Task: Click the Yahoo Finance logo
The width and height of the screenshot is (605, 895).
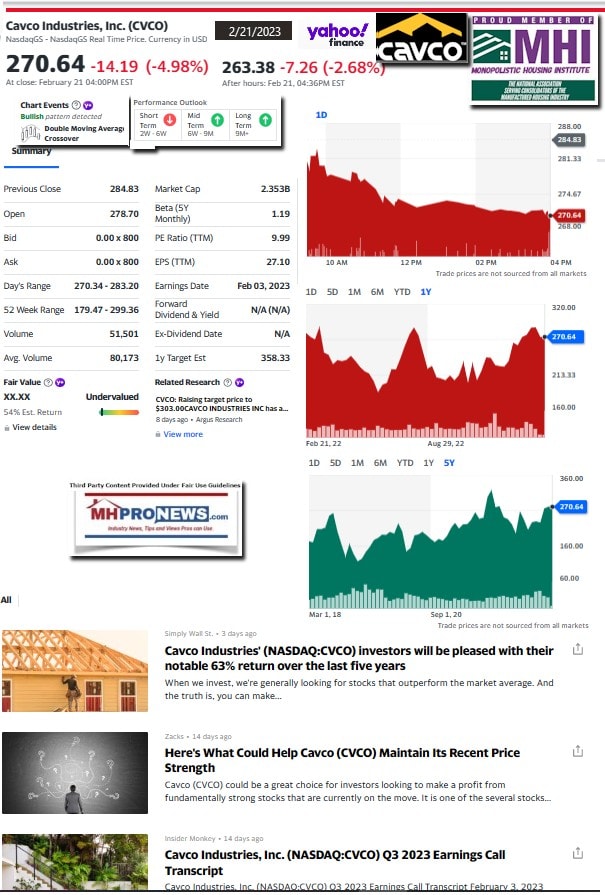Action: click(337, 34)
